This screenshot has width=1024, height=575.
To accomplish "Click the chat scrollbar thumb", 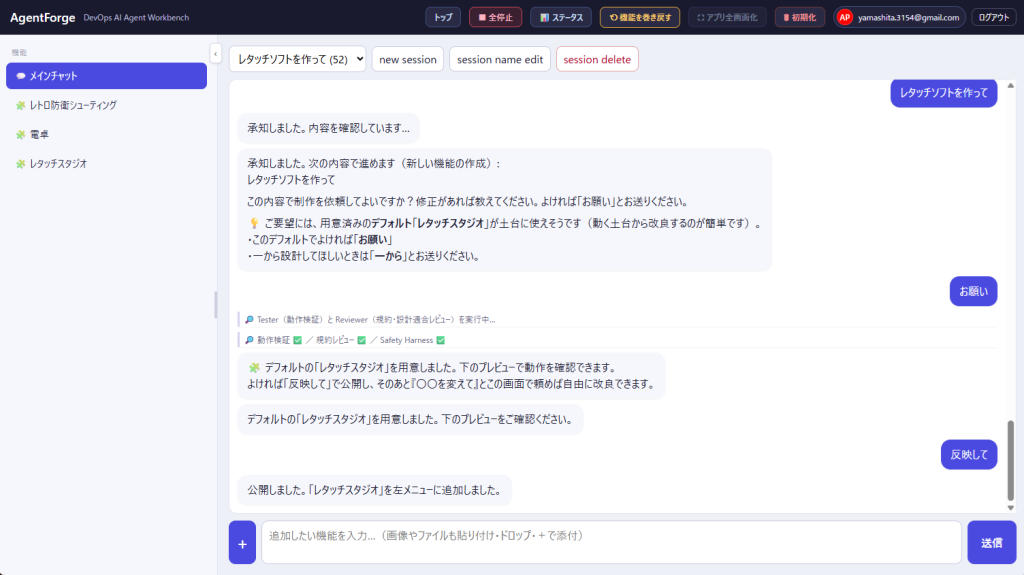I will [1010, 460].
